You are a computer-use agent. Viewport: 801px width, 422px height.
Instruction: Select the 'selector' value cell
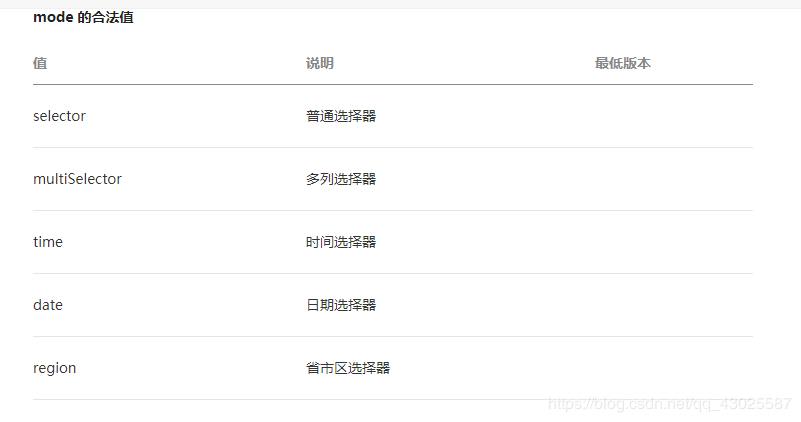(59, 116)
